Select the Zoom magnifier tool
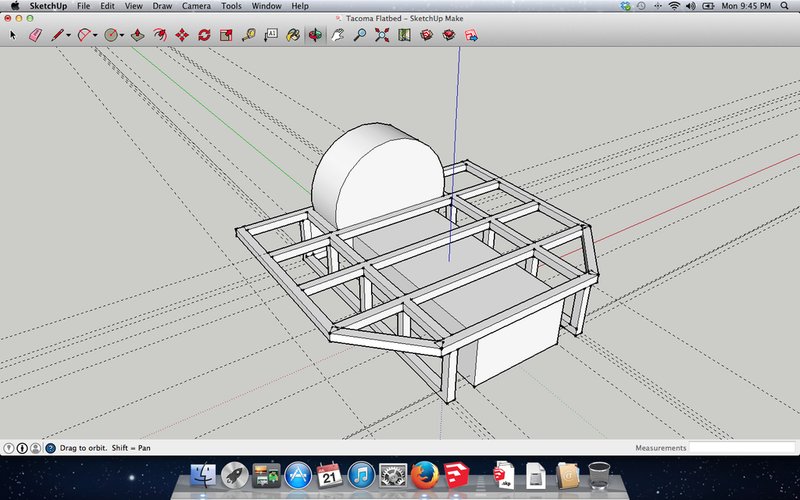 point(360,35)
